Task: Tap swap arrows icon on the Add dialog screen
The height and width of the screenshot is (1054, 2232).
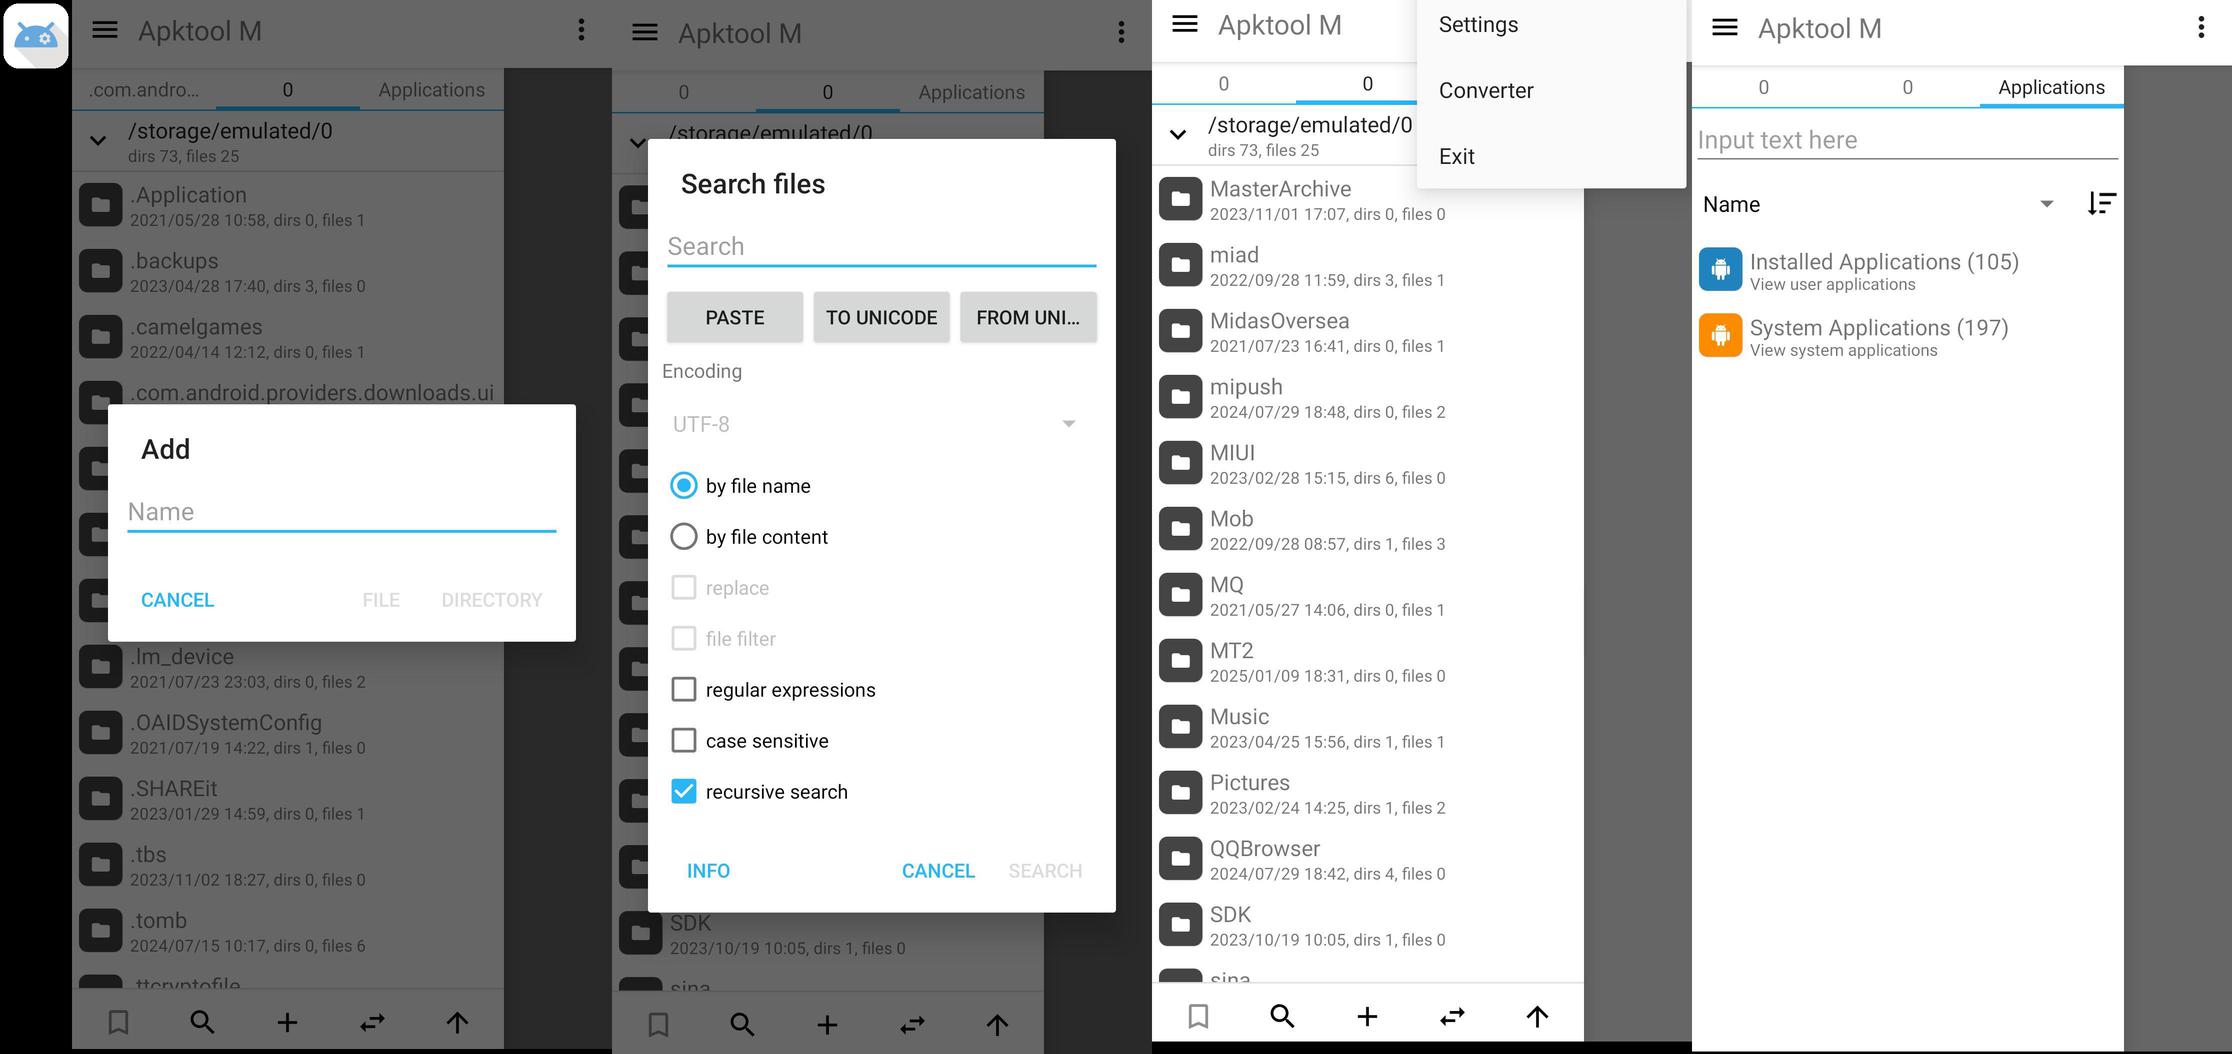Action: point(372,1022)
